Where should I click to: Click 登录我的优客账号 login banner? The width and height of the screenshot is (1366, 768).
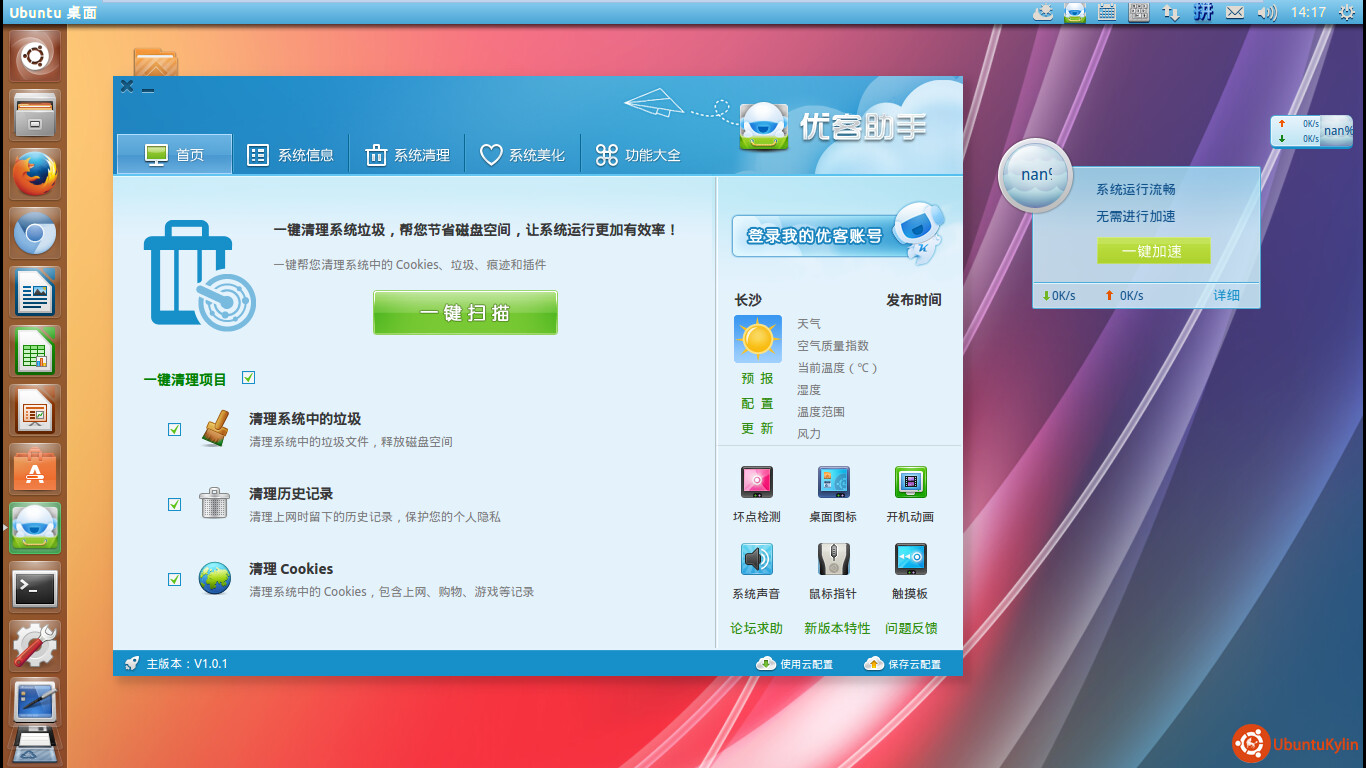(x=815, y=236)
